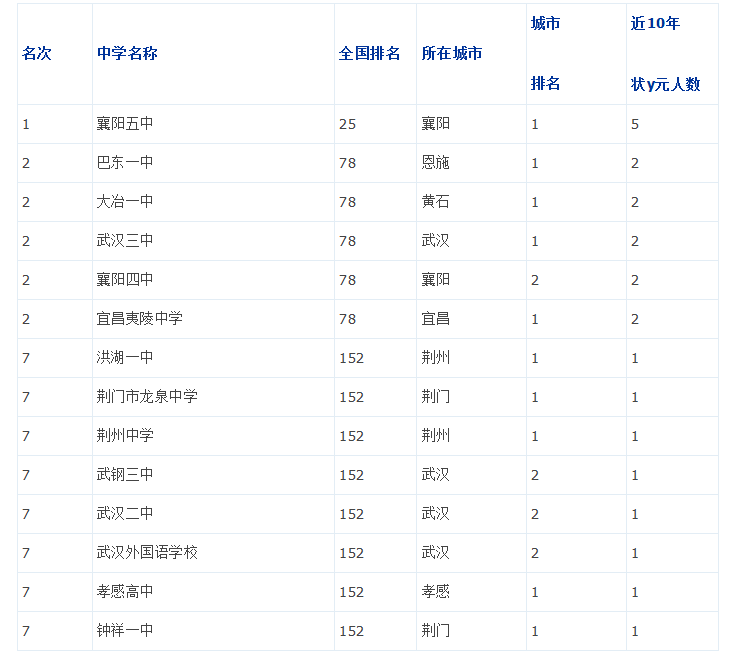Screen dimensions: 755x663
Task: Select the school name 武汉三中
Action: 125,241
